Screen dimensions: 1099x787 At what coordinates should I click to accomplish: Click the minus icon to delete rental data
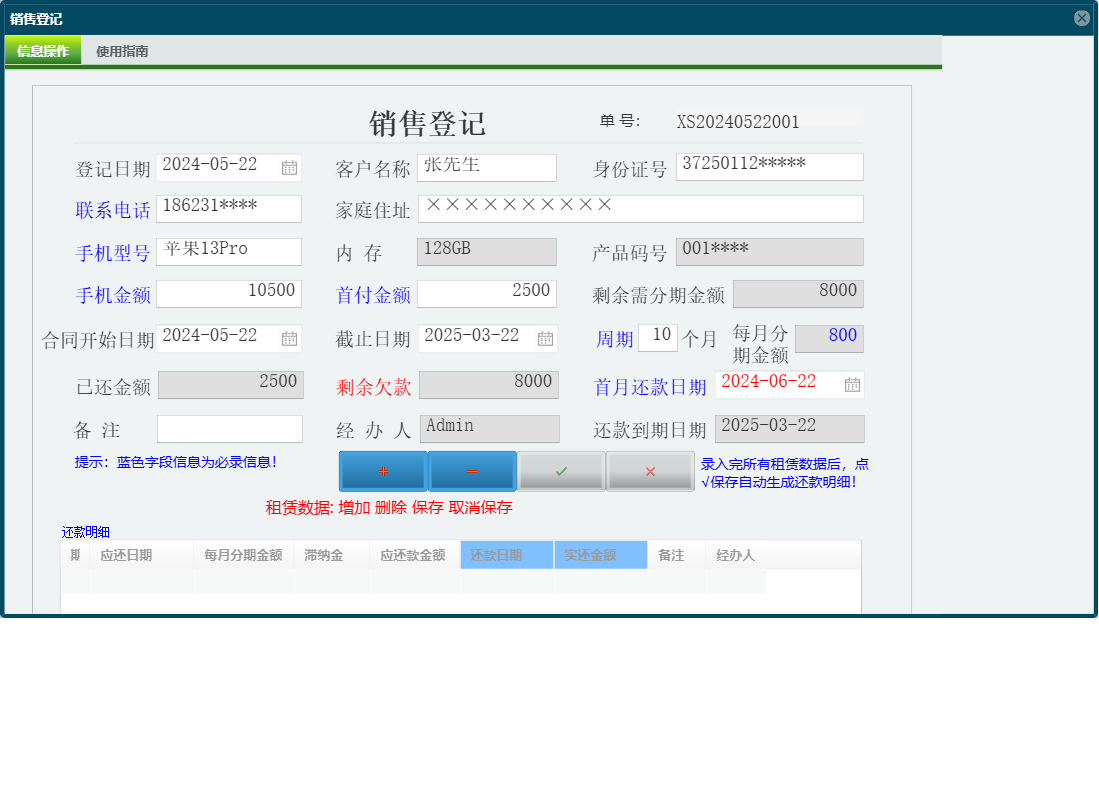pyautogui.click(x=471, y=470)
